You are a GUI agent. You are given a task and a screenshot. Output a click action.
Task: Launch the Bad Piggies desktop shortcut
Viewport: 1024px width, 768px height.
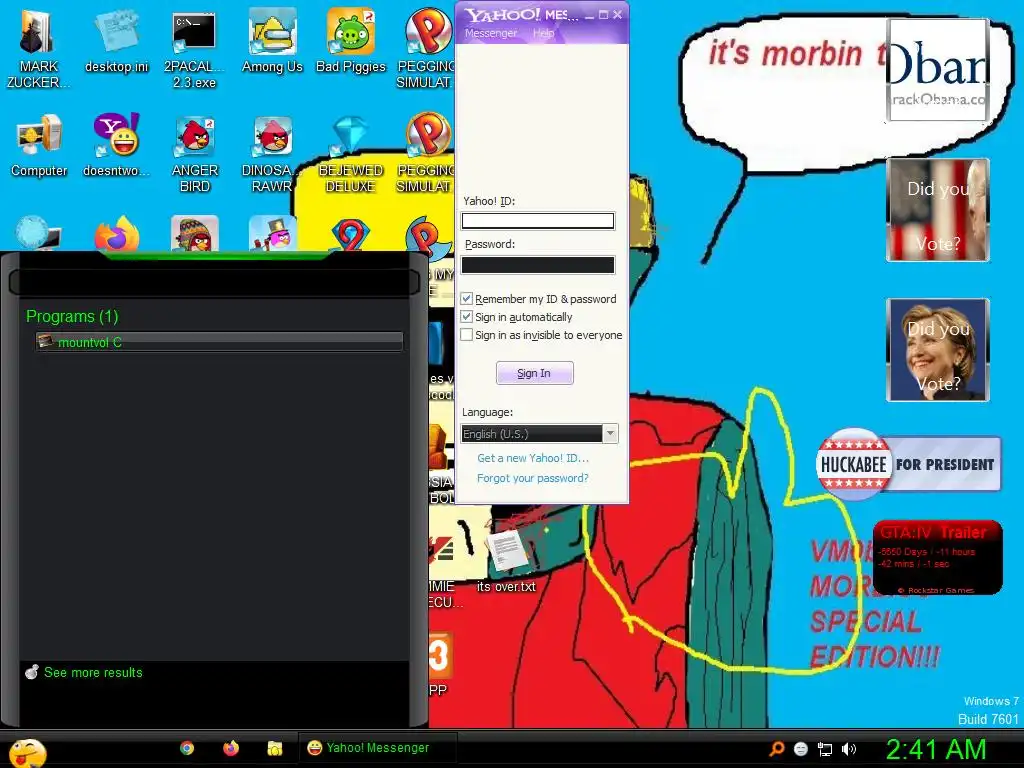coord(351,40)
